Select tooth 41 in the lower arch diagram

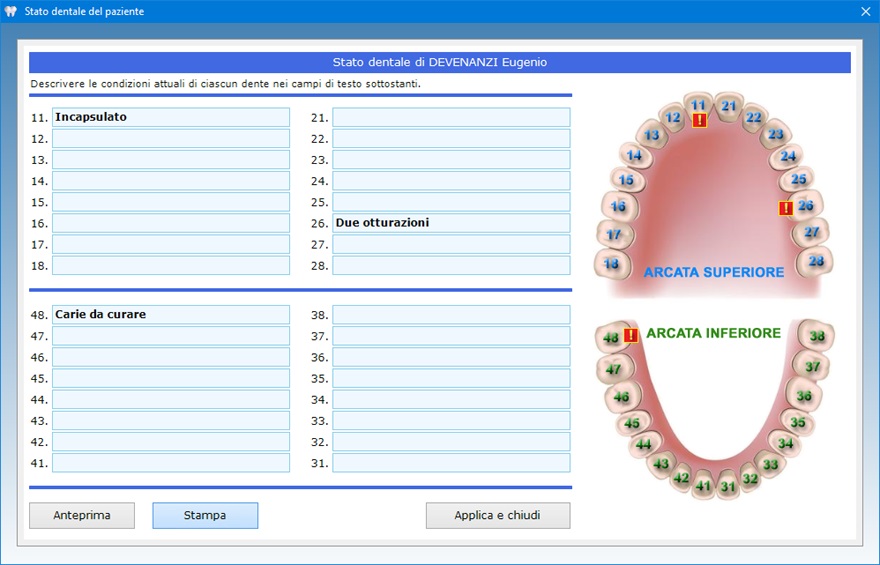click(x=703, y=486)
